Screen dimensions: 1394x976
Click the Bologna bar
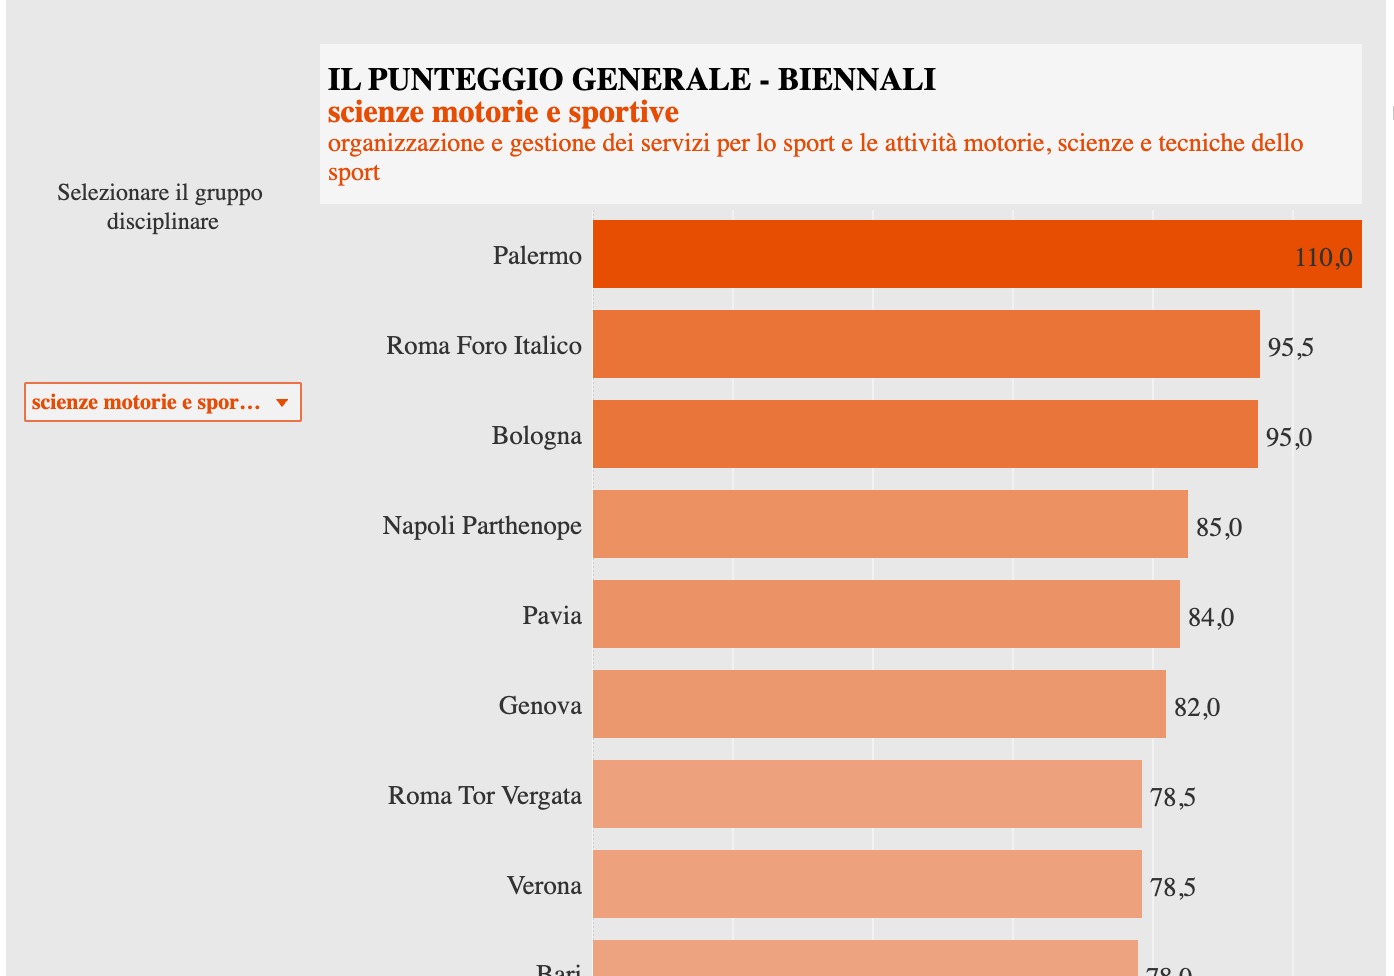tap(924, 434)
